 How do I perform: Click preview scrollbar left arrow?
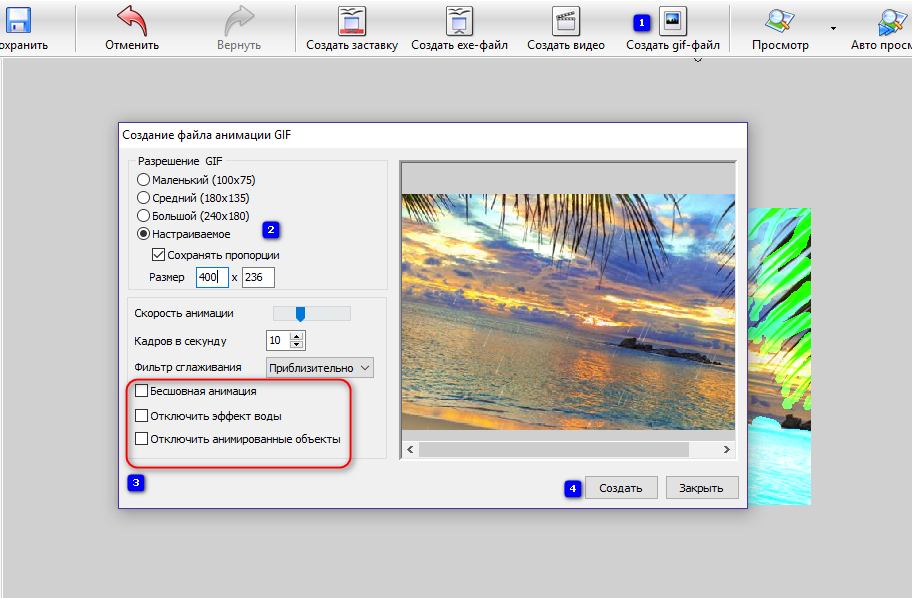pos(410,449)
